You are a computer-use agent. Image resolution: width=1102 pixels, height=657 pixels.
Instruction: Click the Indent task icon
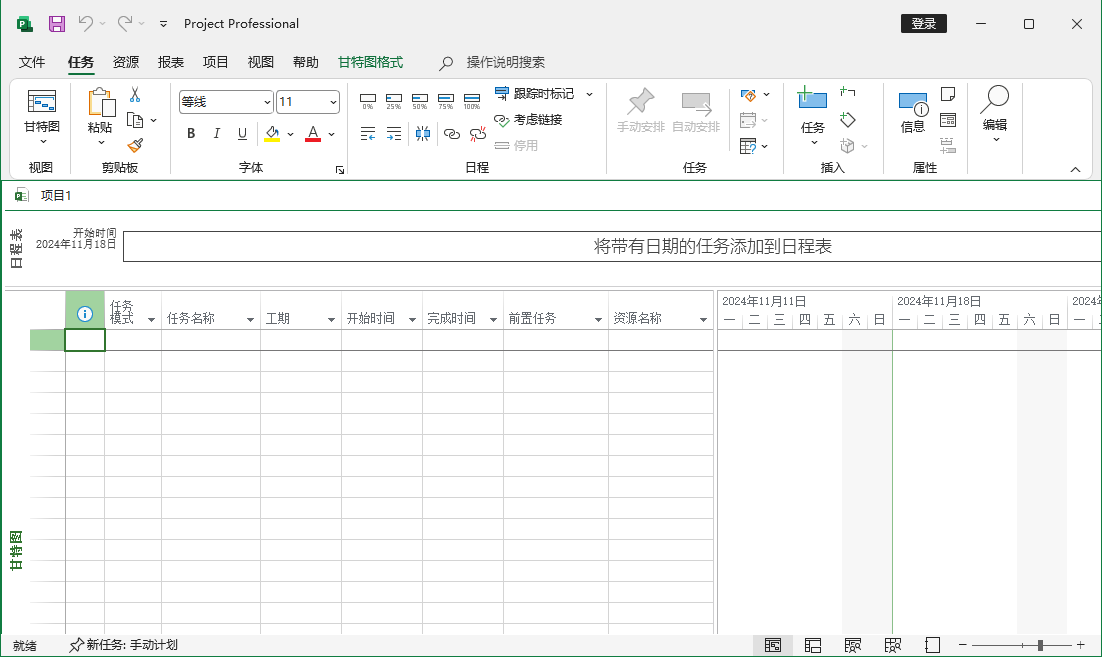click(x=394, y=134)
